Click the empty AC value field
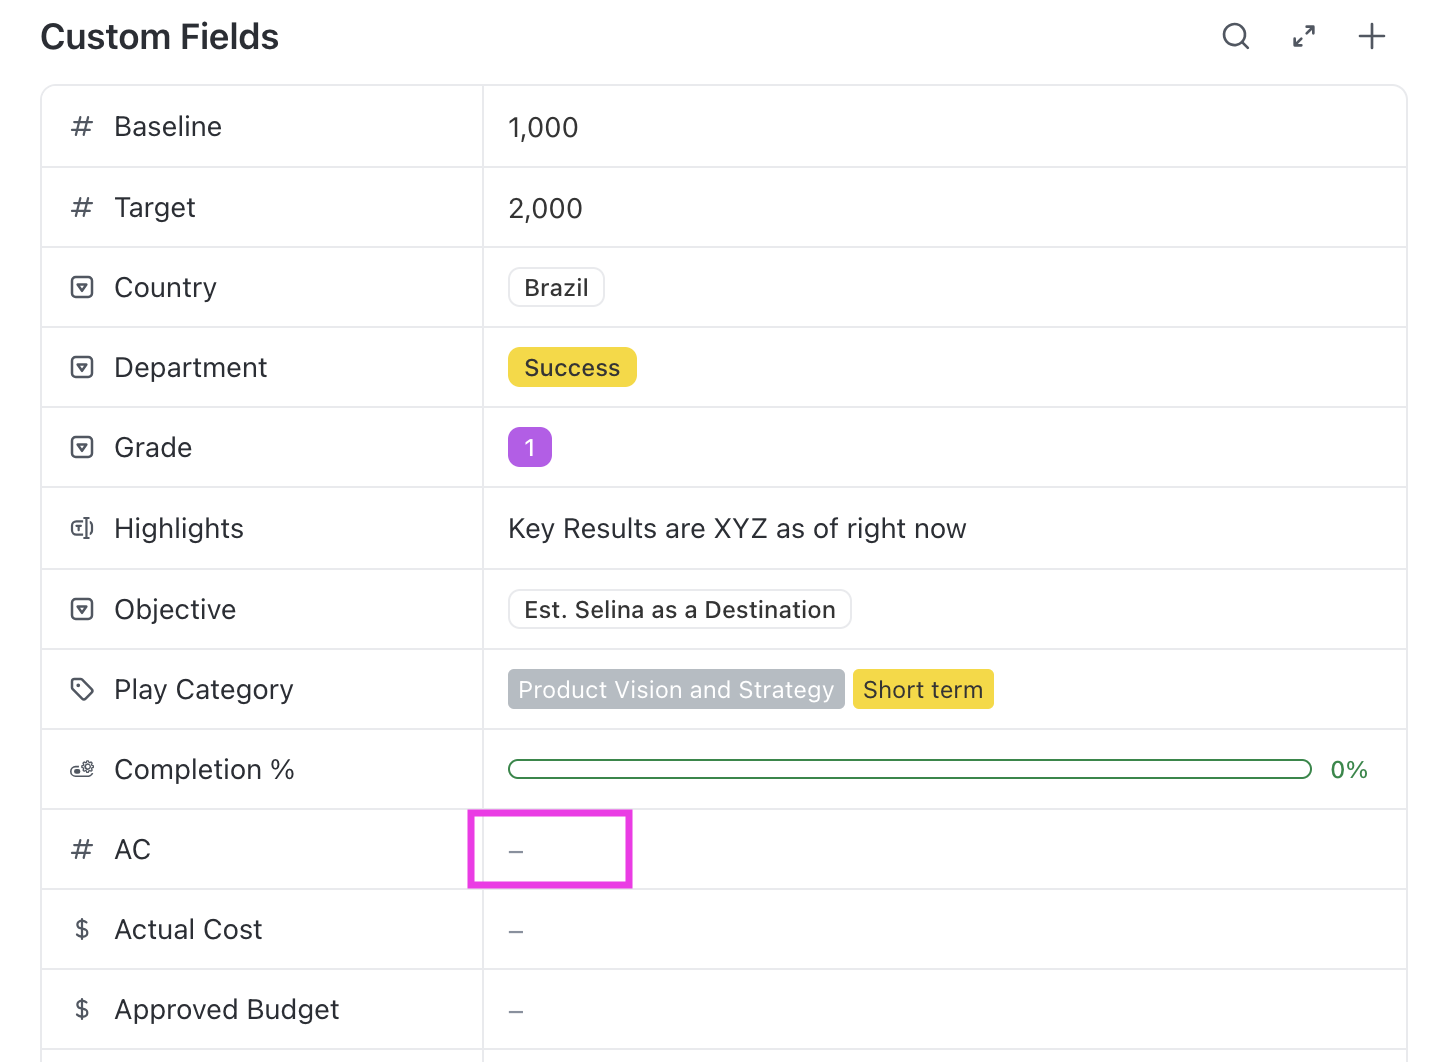This screenshot has width=1440, height=1062. (549, 850)
